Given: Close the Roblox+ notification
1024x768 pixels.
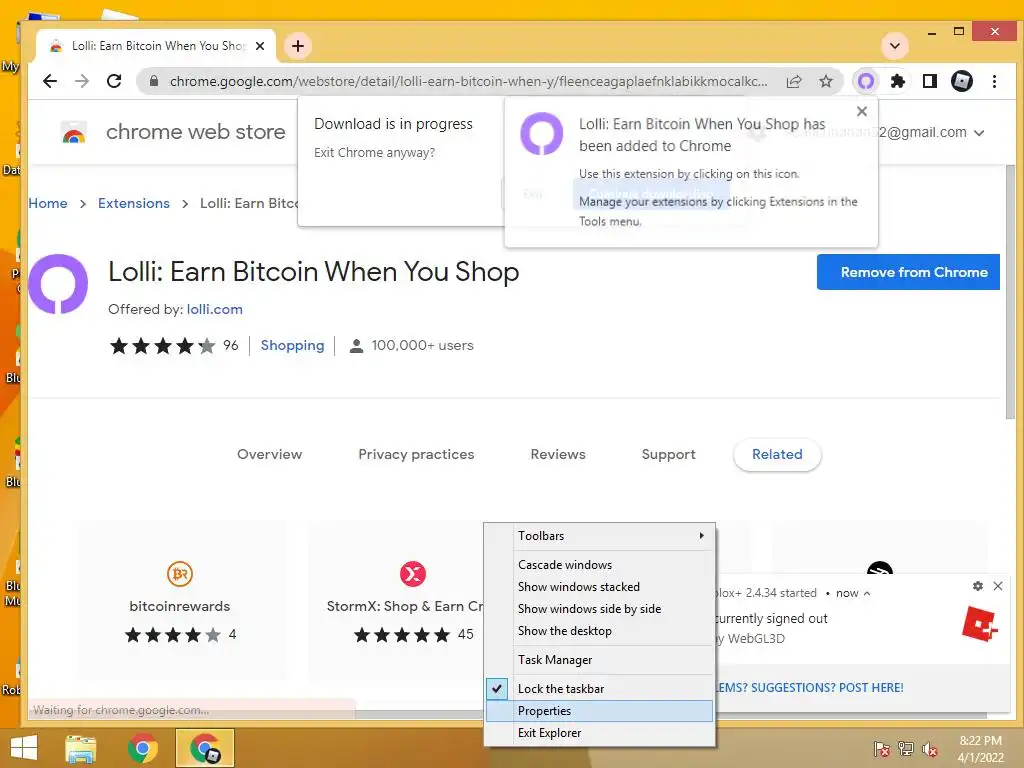Looking at the screenshot, I should [998, 586].
